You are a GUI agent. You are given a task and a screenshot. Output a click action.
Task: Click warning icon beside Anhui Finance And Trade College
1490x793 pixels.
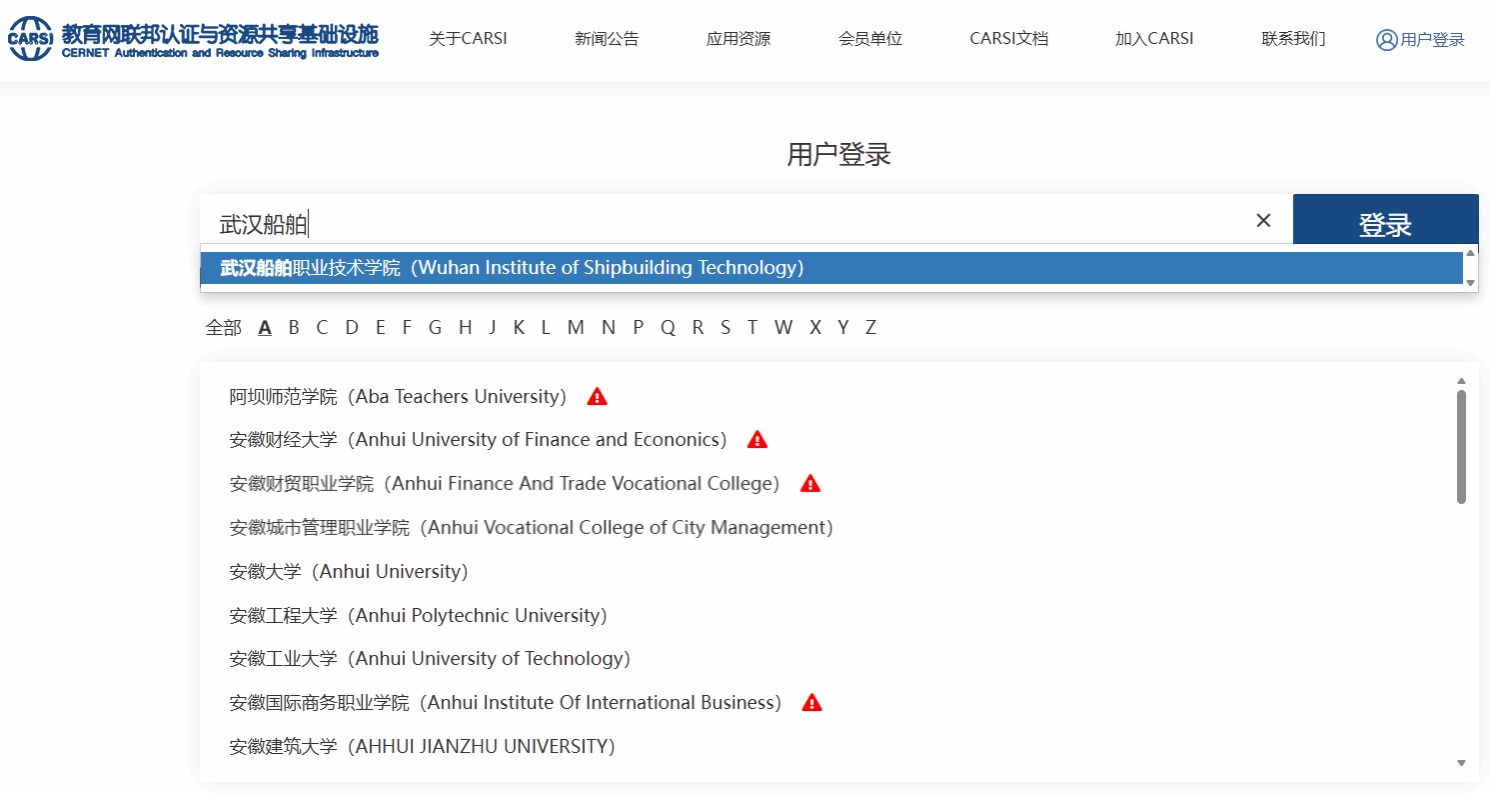coord(810,484)
